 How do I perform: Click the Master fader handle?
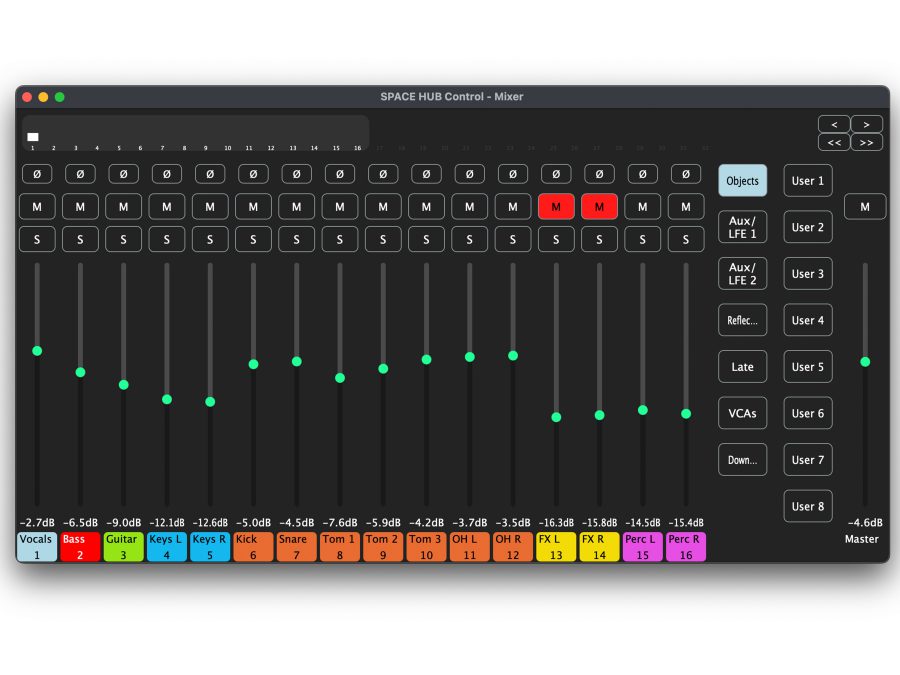[865, 362]
